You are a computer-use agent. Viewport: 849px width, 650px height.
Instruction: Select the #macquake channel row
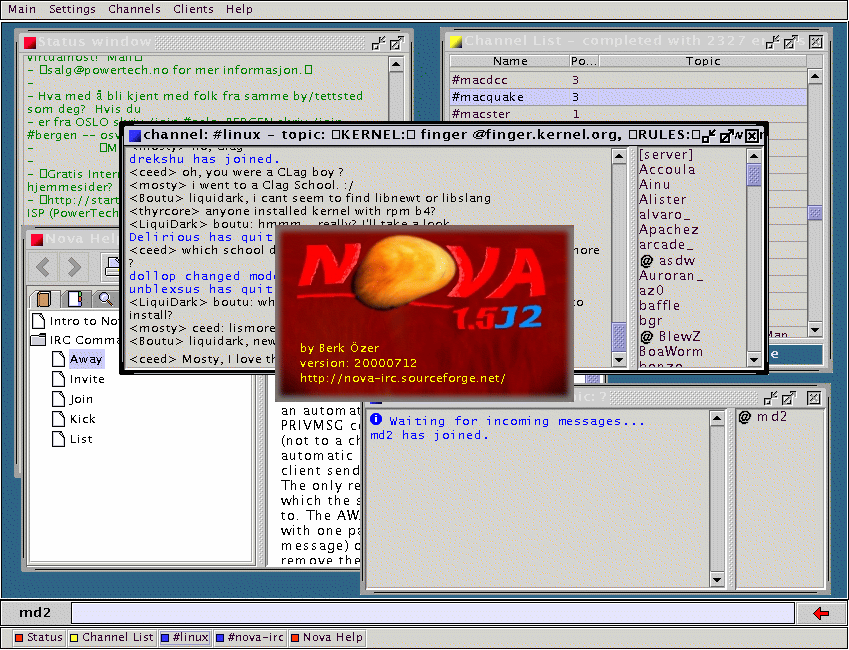[x=628, y=97]
